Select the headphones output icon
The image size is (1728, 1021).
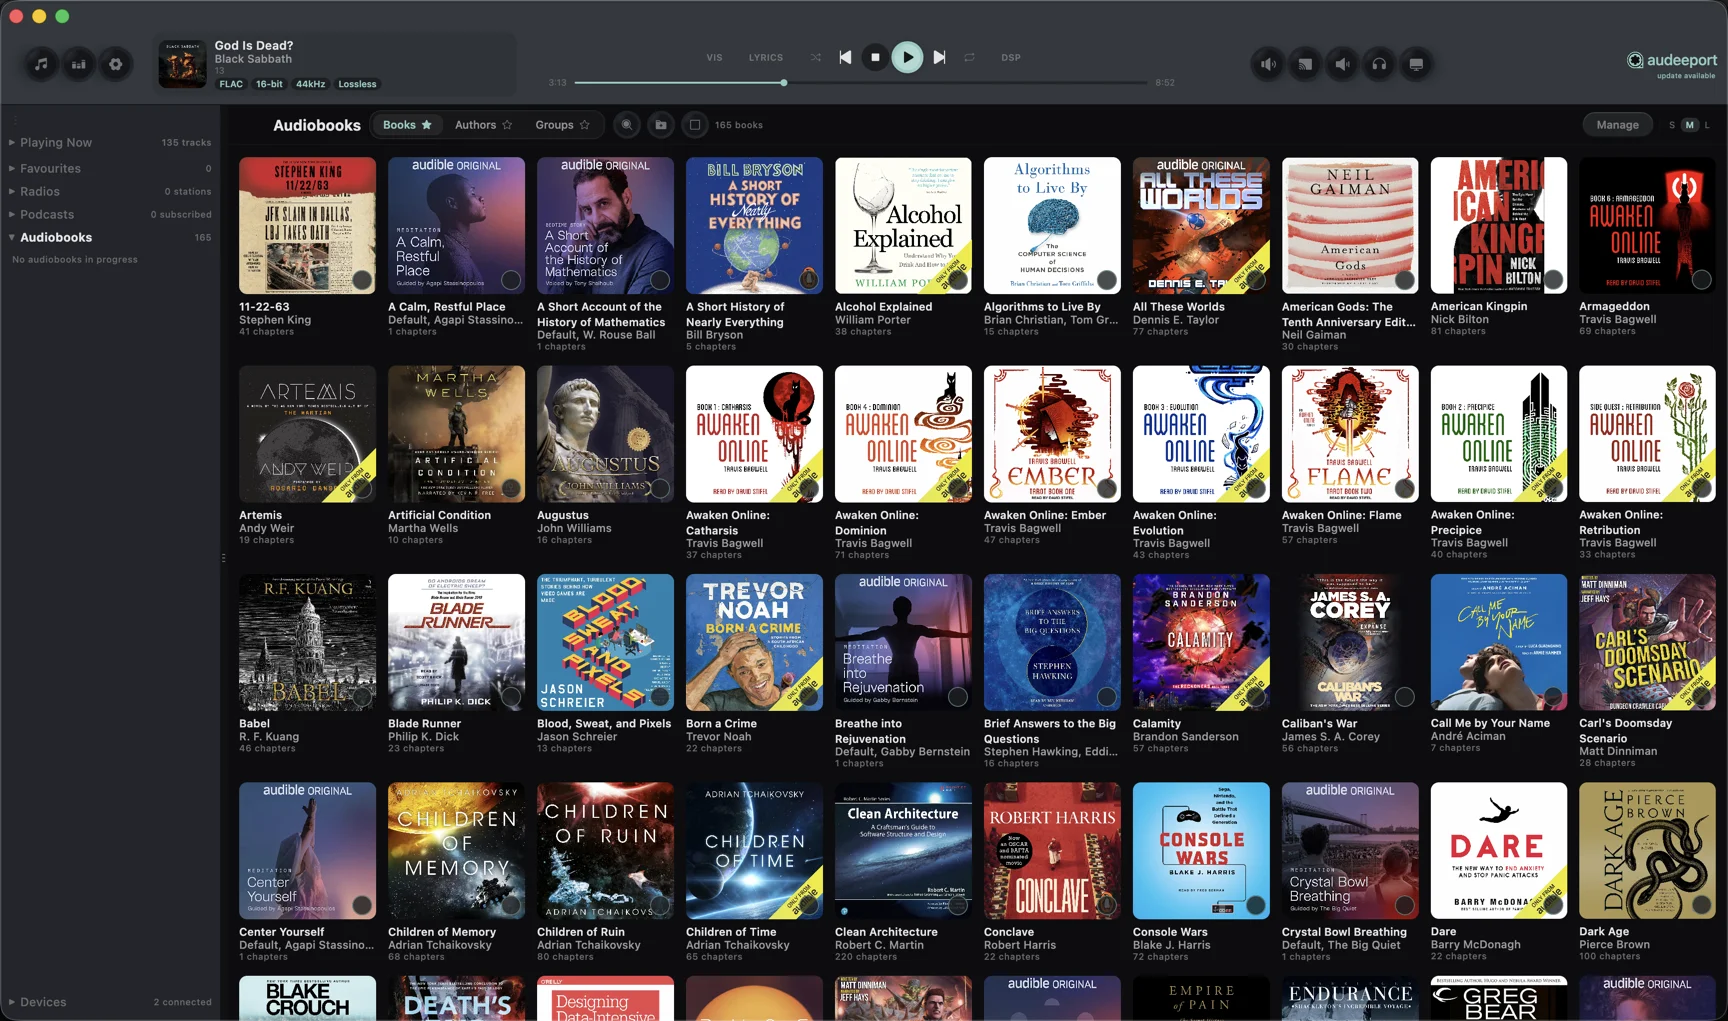[1379, 64]
